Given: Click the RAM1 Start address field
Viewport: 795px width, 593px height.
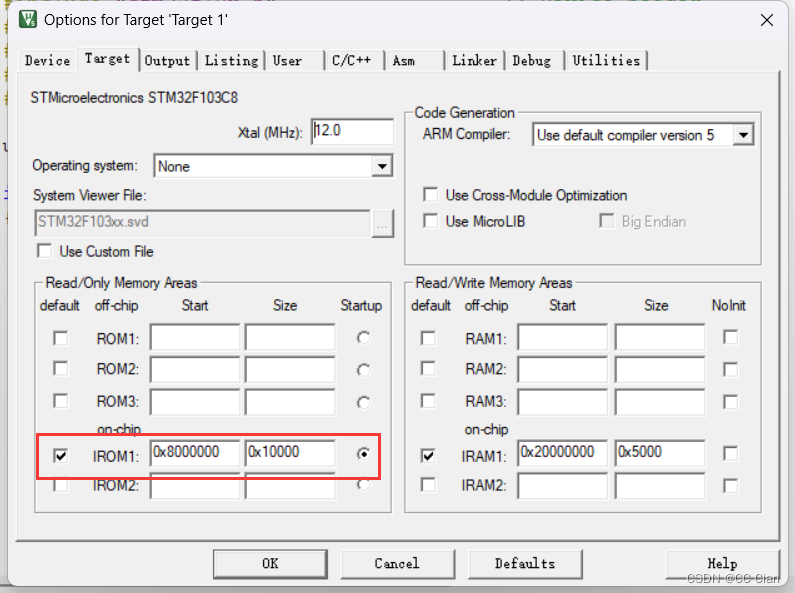Looking at the screenshot, I should [562, 338].
